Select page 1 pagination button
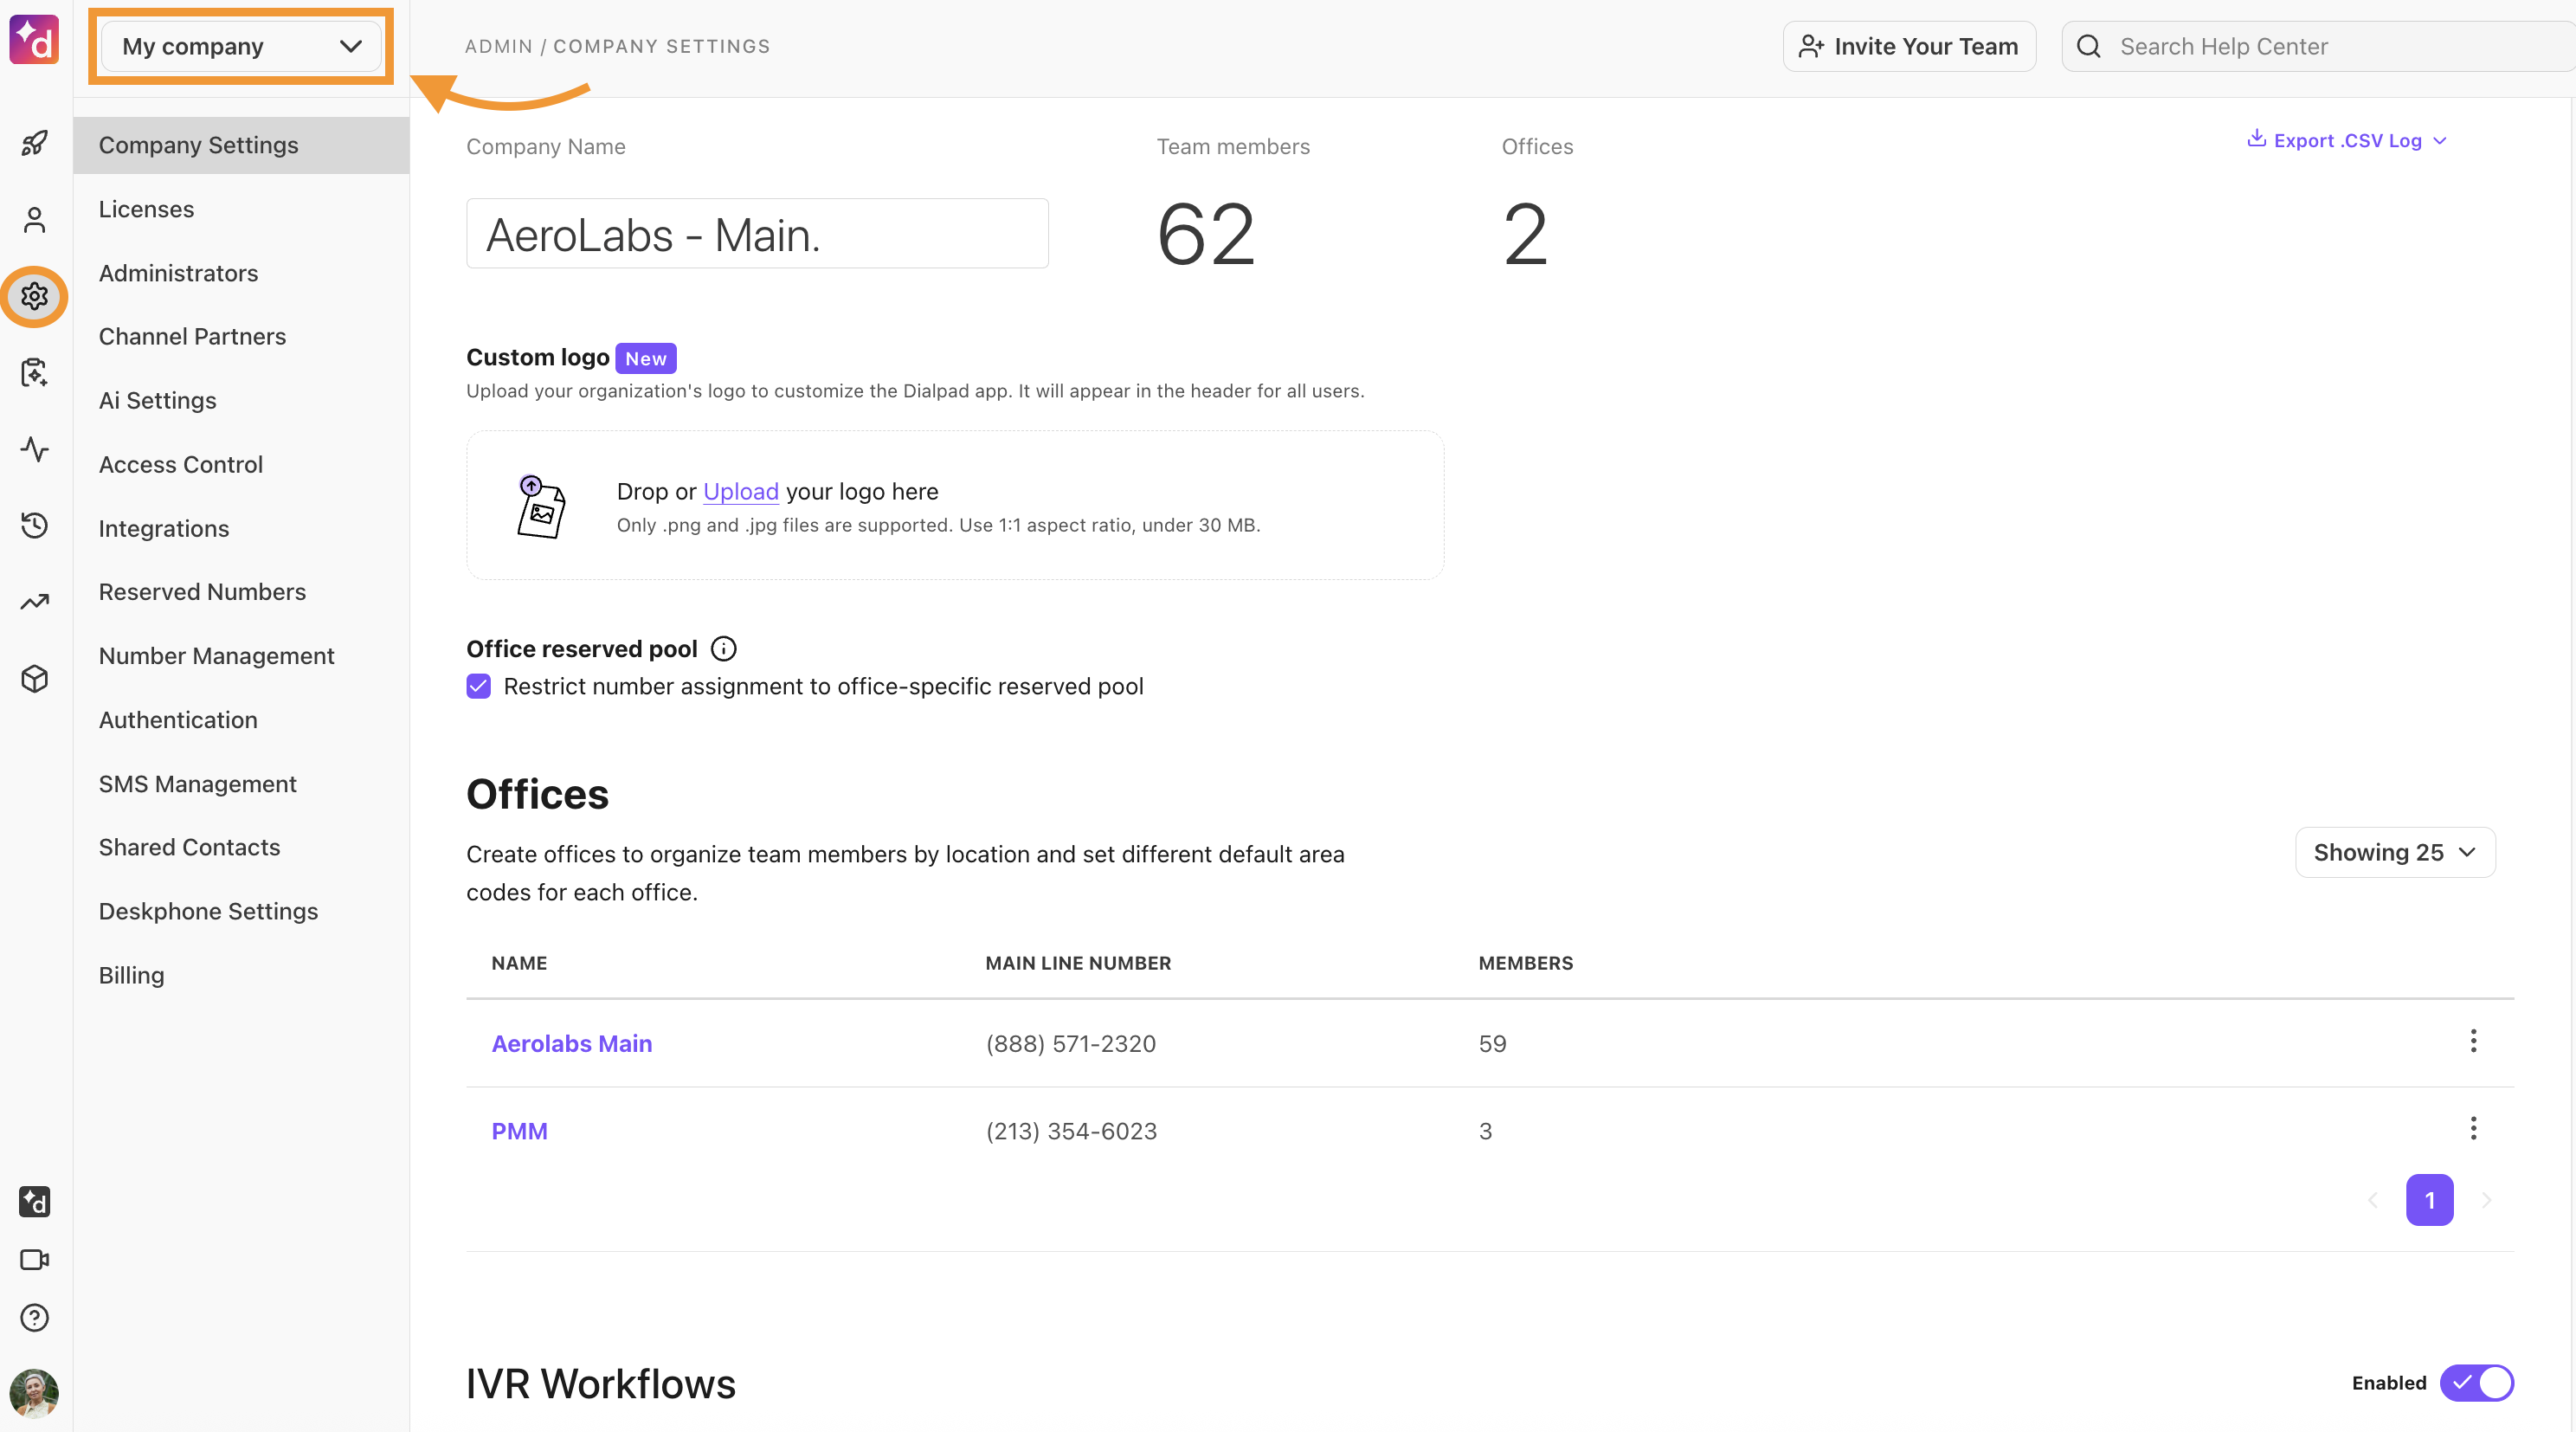Viewport: 2576px width, 1432px height. [x=2429, y=1200]
